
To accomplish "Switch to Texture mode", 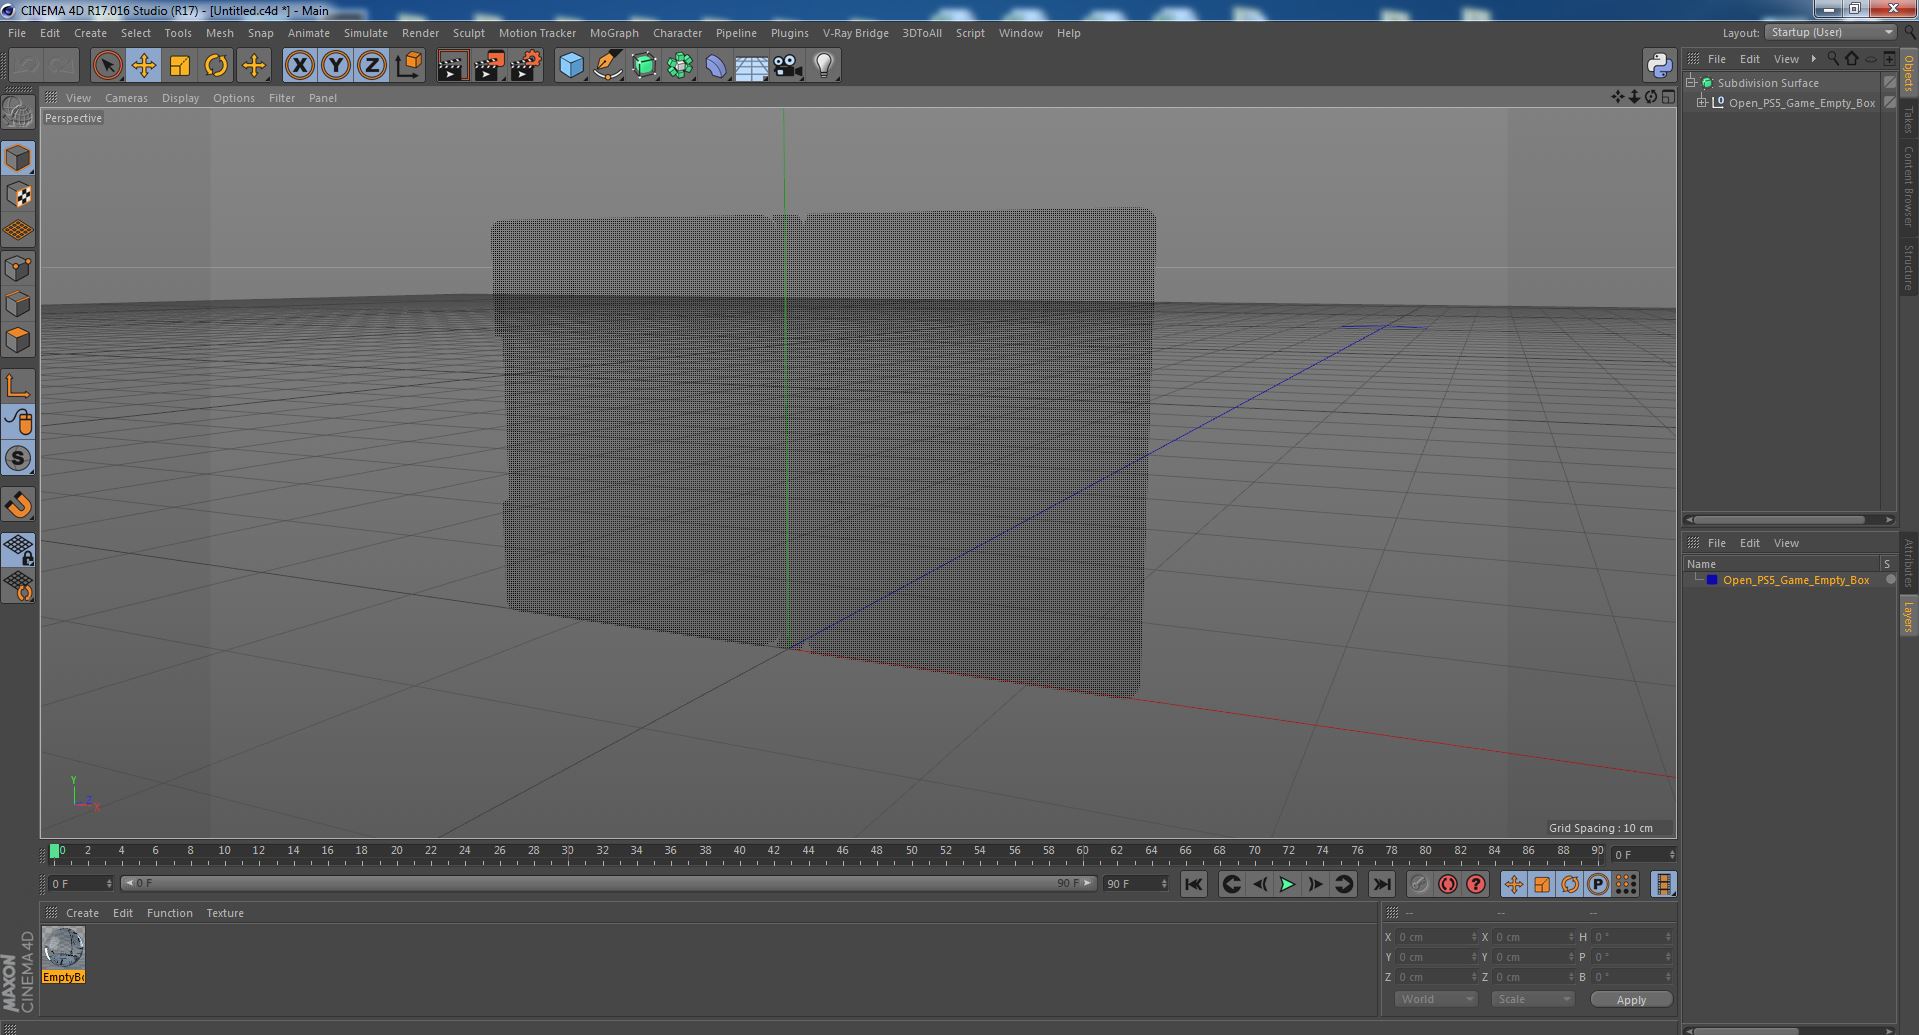I will coord(18,195).
